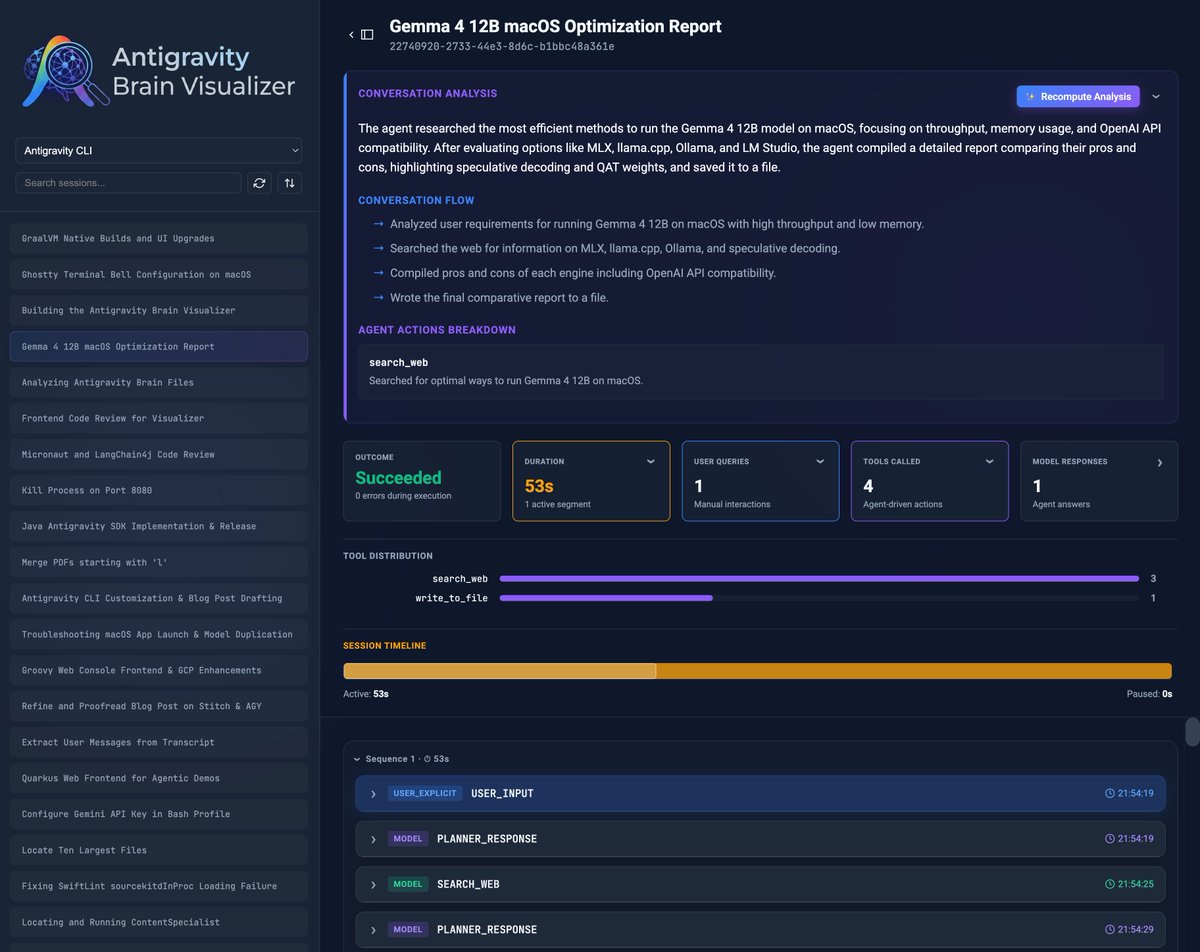Open Frontend Code Review for Visualizer session
The height and width of the screenshot is (952, 1200).
(x=158, y=418)
